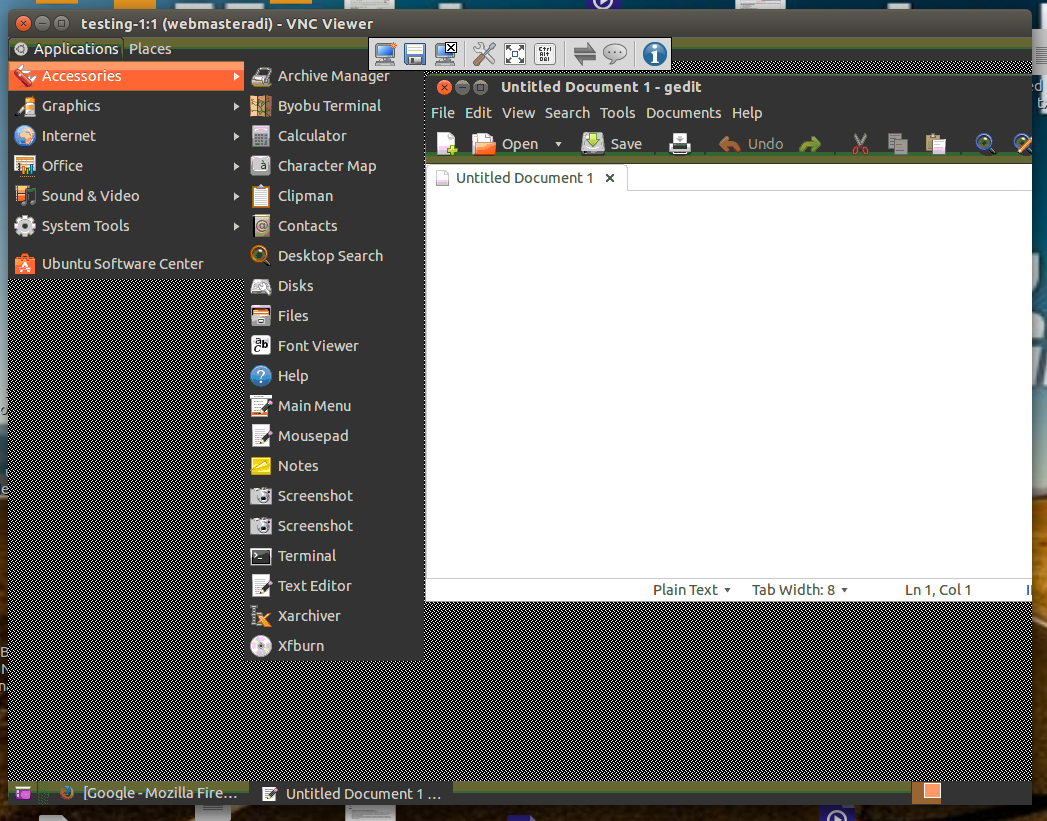The height and width of the screenshot is (821, 1047).
Task: Open gedit Documents menu
Action: pos(683,113)
